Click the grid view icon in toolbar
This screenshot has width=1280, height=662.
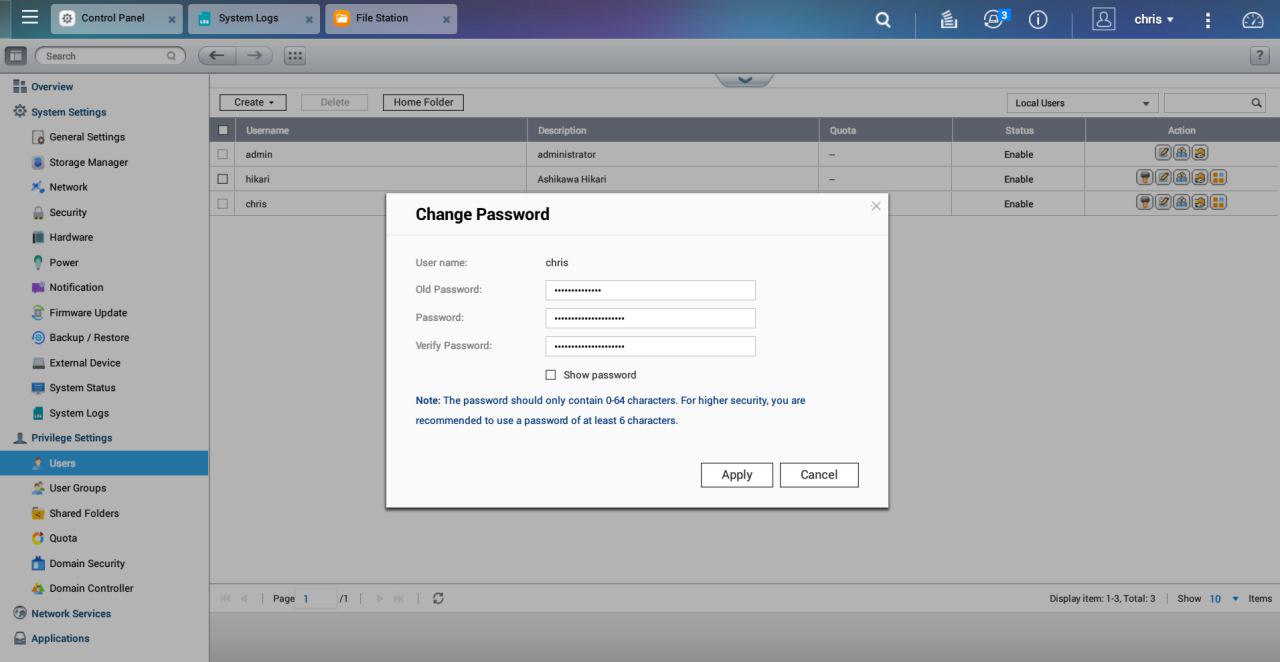(x=295, y=56)
